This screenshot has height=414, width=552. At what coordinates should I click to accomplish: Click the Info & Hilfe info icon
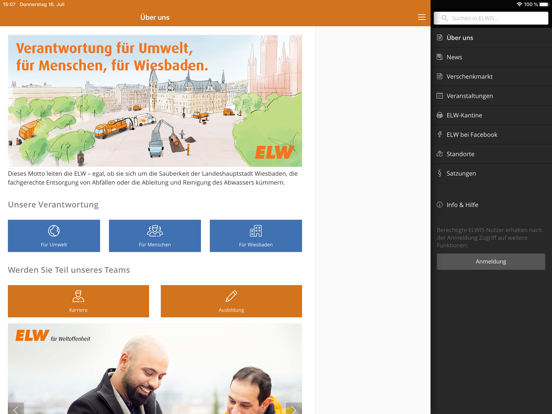tap(439, 204)
